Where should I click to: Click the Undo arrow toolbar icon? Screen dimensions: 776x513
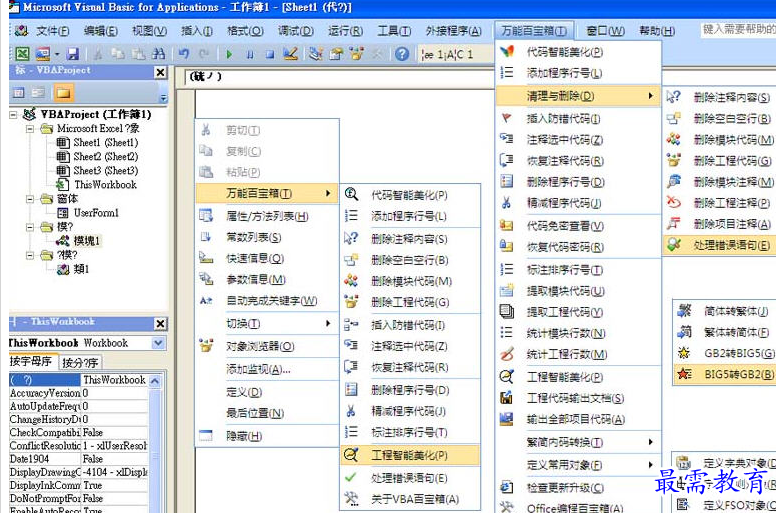184,53
